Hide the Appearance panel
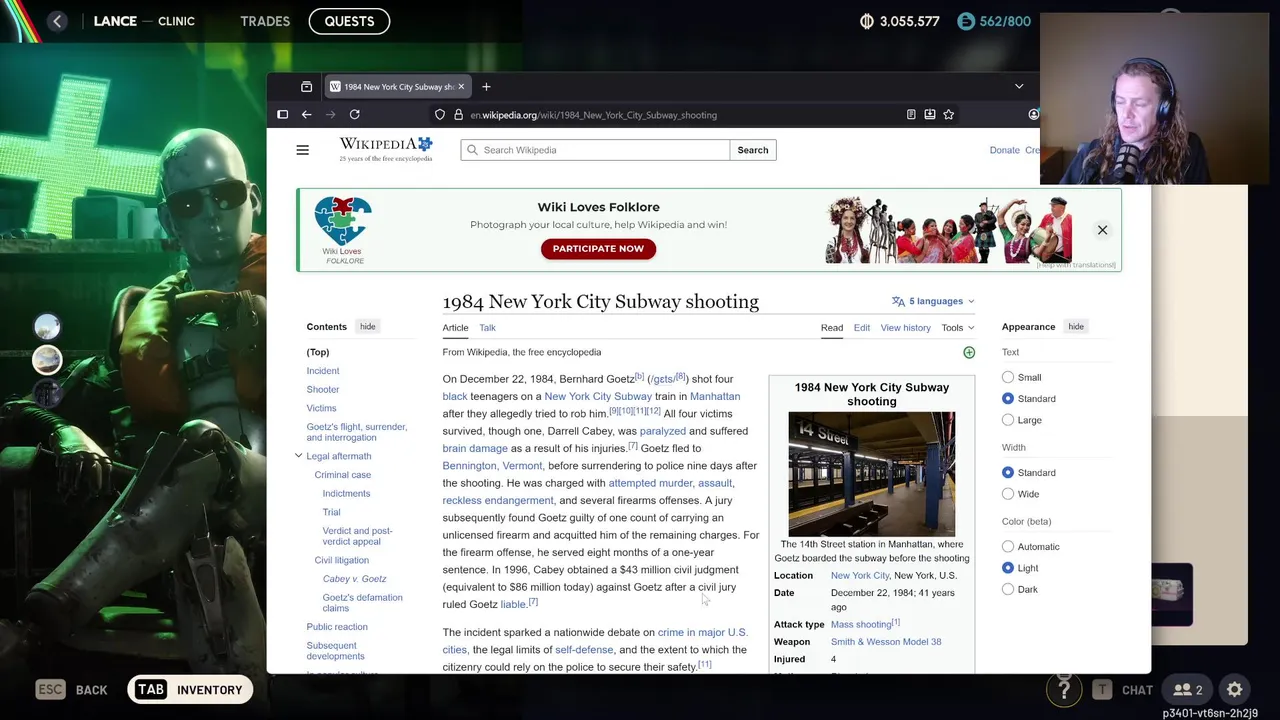The height and width of the screenshot is (720, 1280). point(1076,327)
